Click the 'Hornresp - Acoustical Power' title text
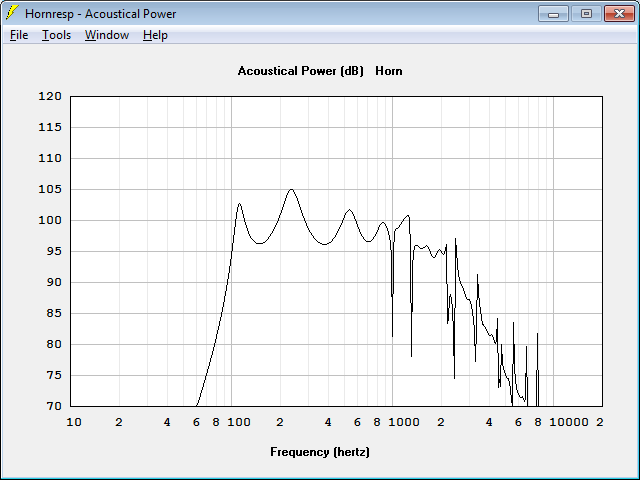 coord(100,14)
